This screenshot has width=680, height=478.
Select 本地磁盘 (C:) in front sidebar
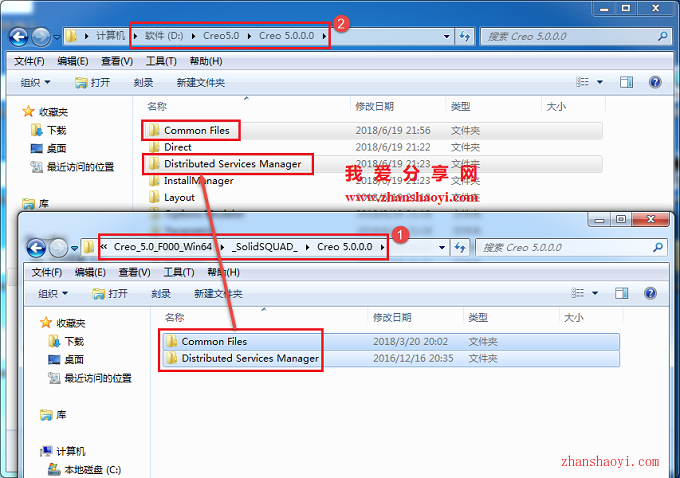pos(85,470)
